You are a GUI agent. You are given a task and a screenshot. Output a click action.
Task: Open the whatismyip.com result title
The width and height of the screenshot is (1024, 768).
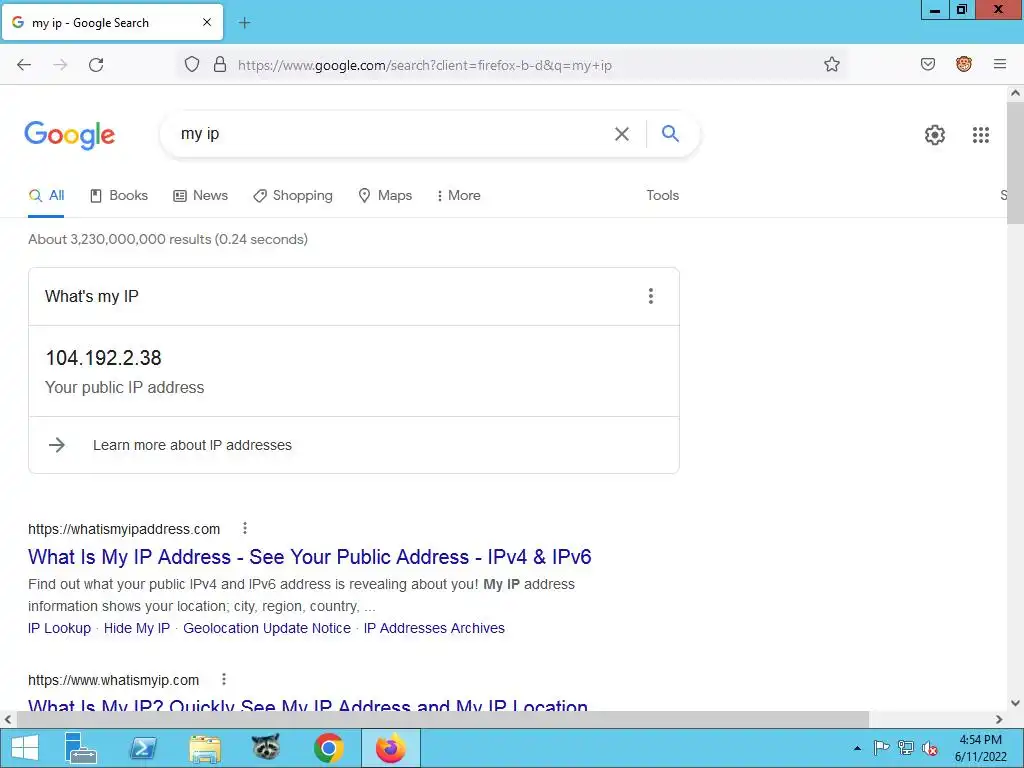pyautogui.click(x=308, y=704)
